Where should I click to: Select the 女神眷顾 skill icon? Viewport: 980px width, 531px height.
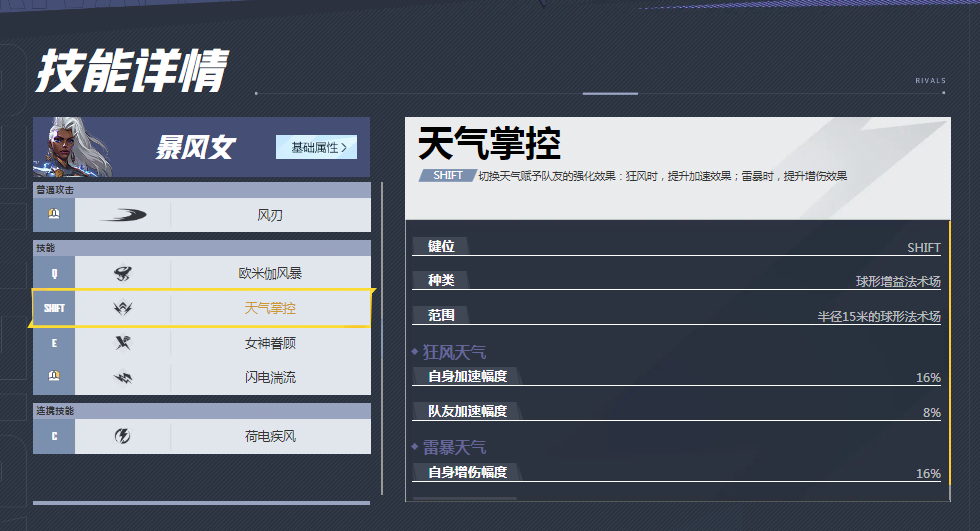click(x=122, y=343)
